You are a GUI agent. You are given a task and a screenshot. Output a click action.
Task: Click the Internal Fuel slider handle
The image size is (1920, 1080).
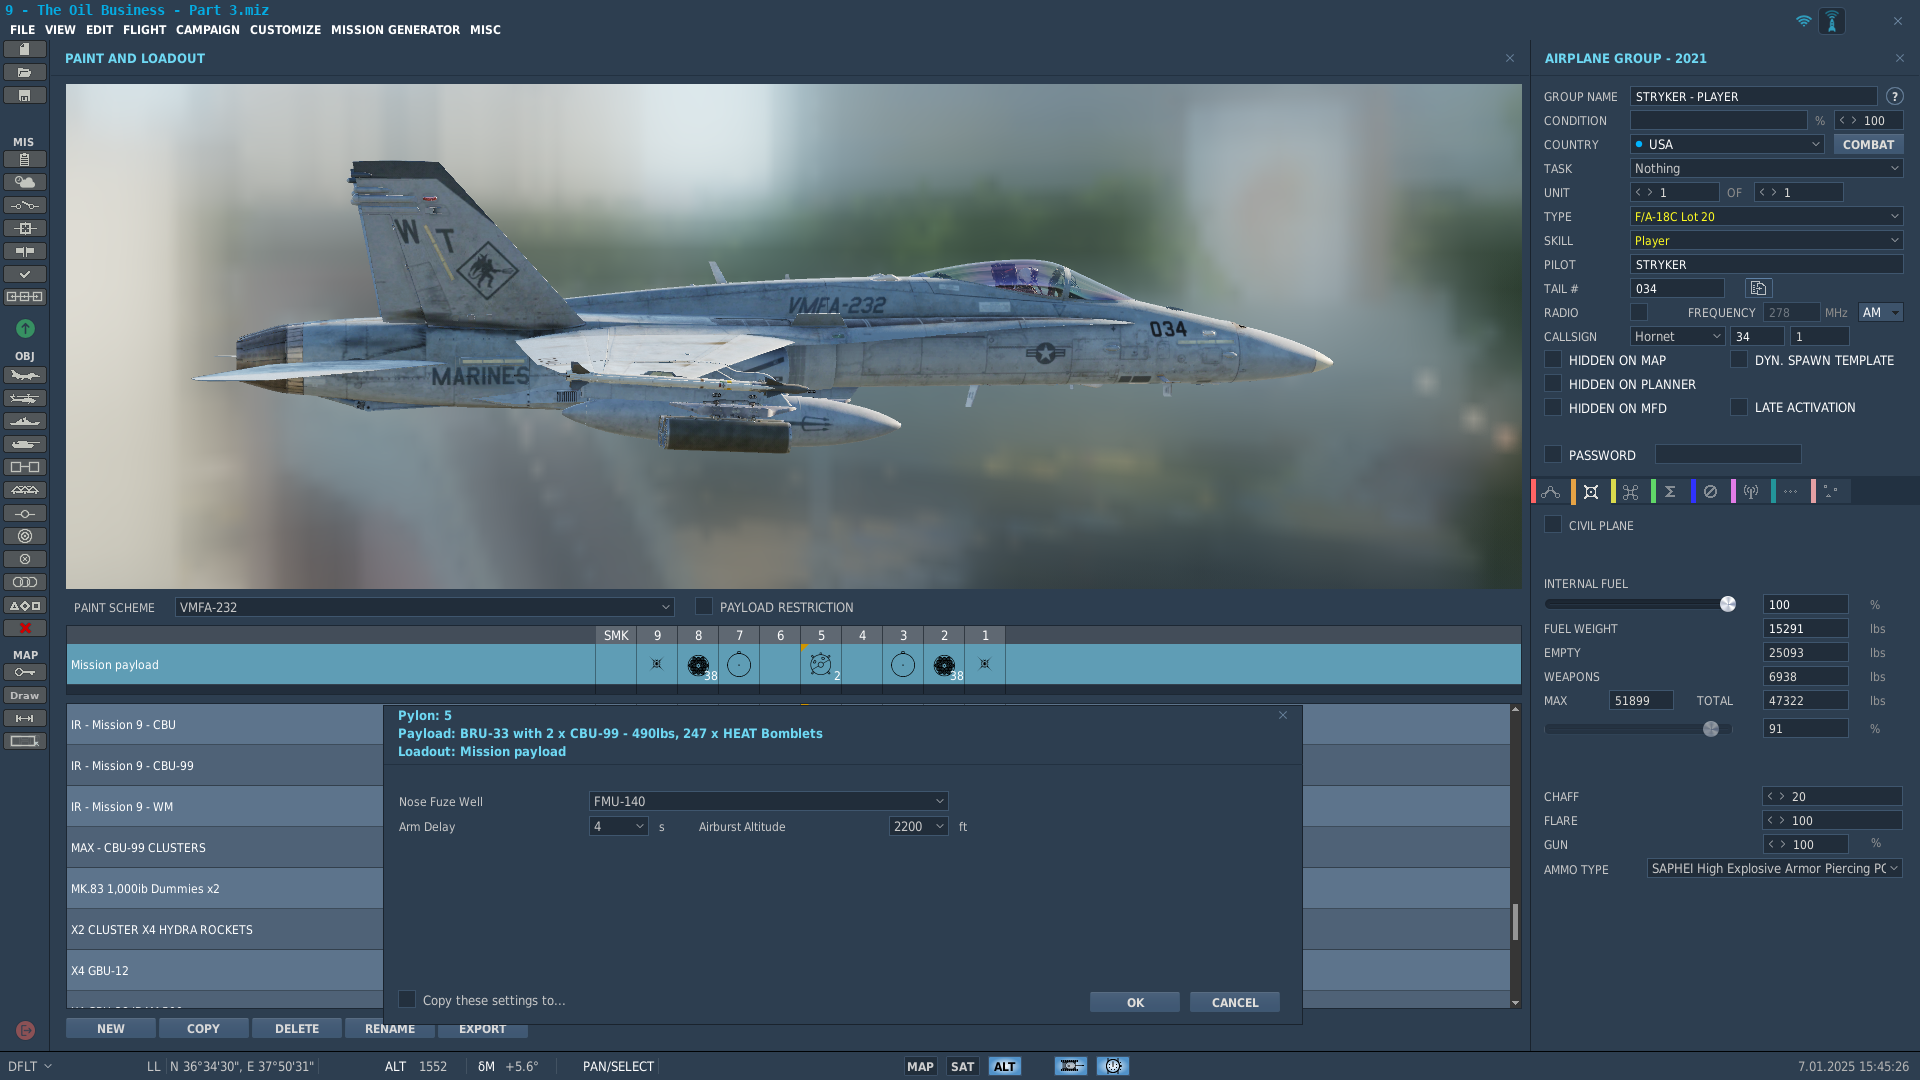click(x=1728, y=604)
